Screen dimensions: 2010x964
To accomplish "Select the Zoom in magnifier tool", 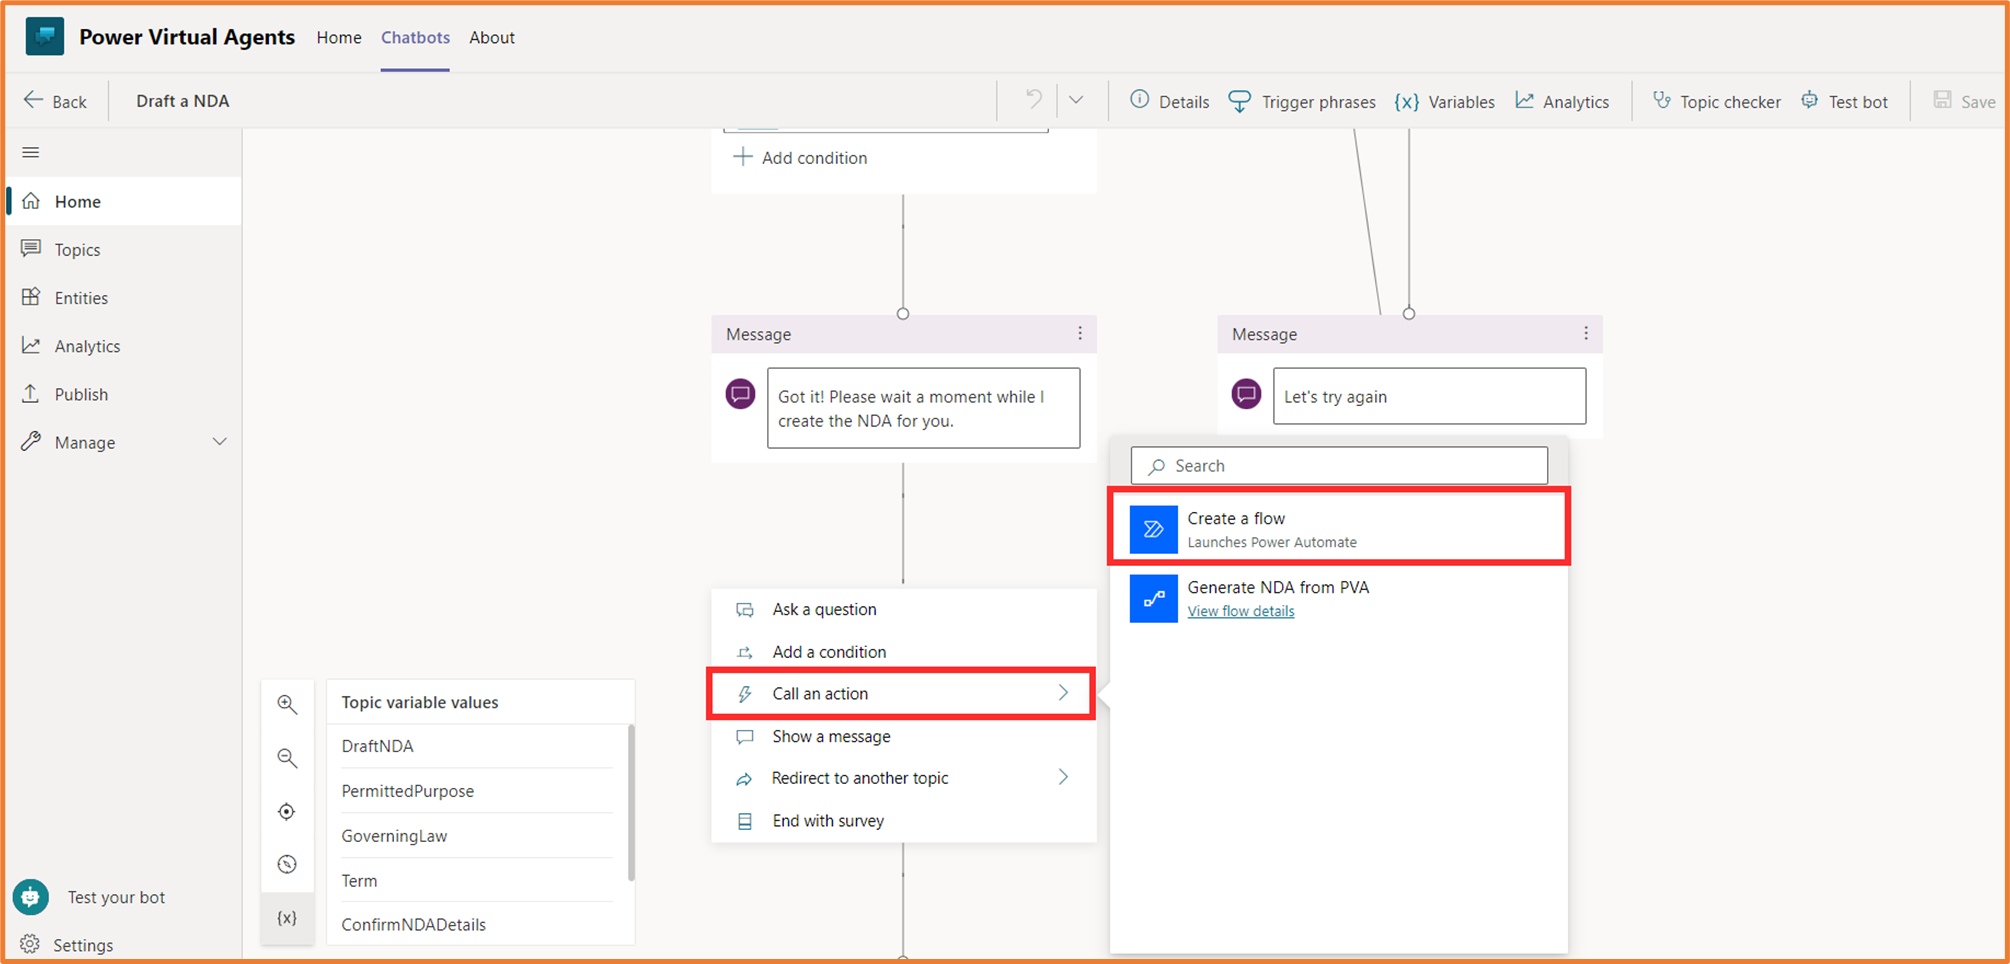I will [287, 704].
